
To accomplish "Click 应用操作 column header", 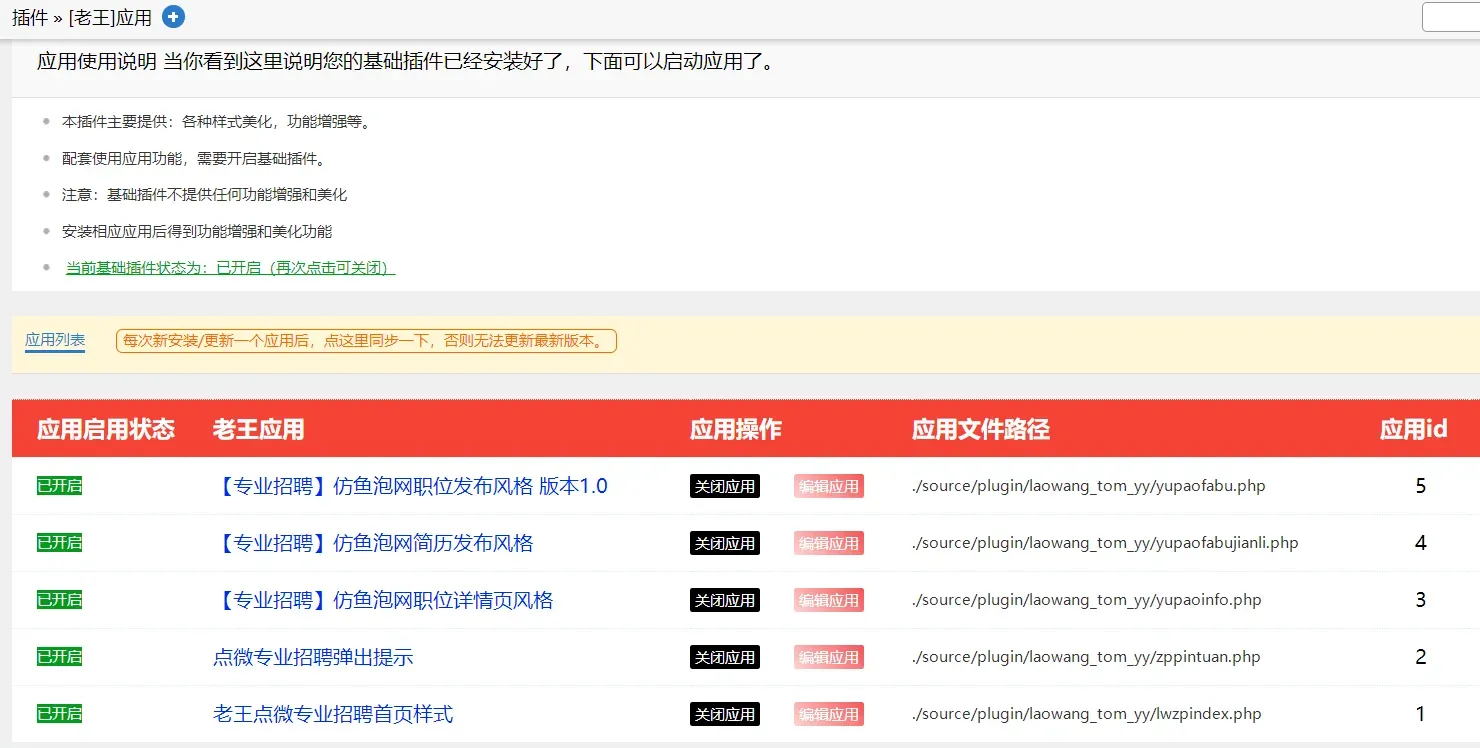I will (736, 430).
